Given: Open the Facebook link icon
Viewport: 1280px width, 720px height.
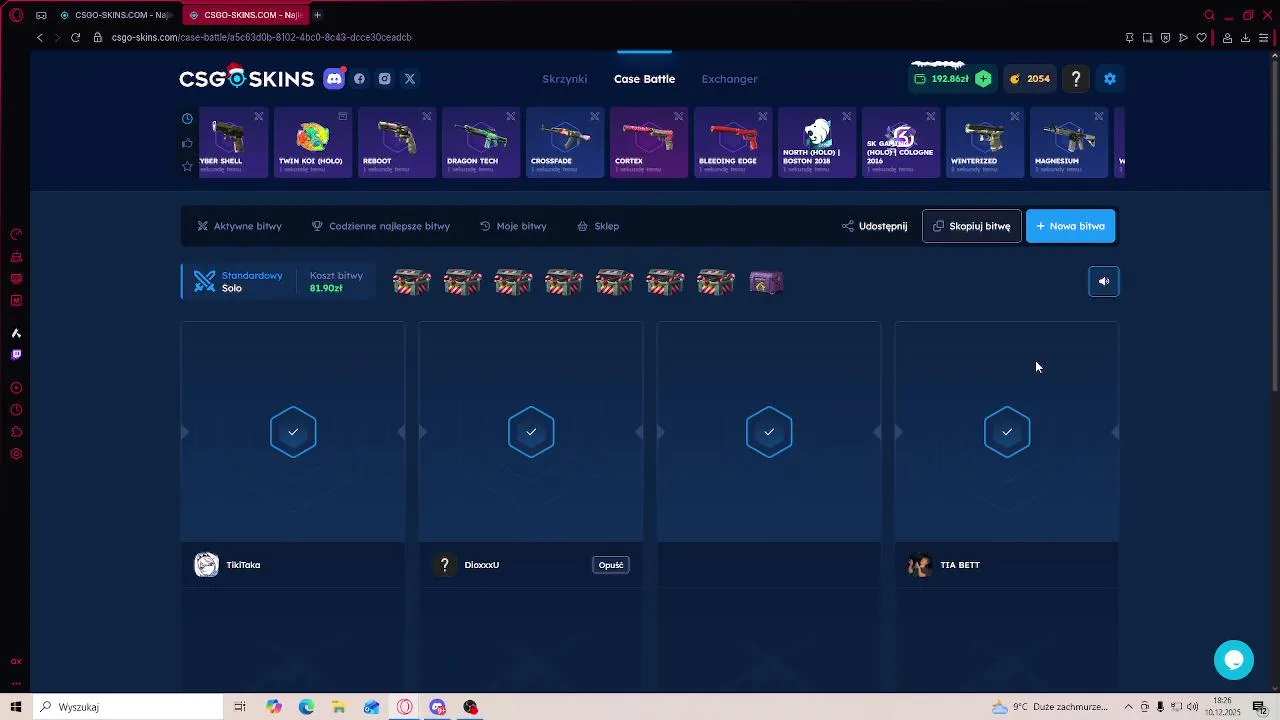Looking at the screenshot, I should [x=360, y=79].
